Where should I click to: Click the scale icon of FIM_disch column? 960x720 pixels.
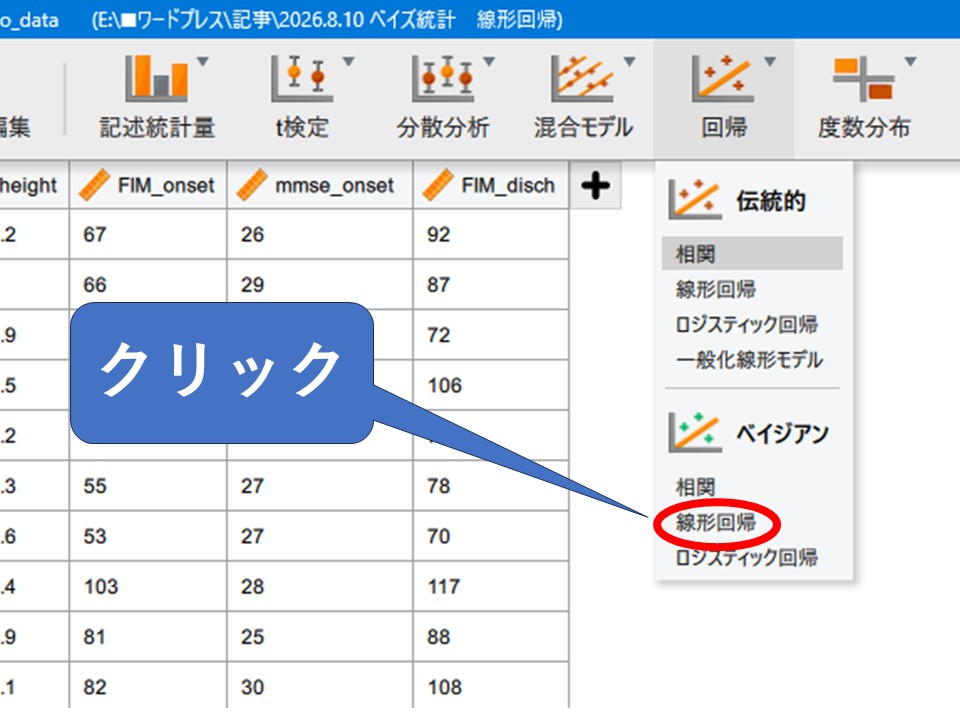(x=438, y=185)
